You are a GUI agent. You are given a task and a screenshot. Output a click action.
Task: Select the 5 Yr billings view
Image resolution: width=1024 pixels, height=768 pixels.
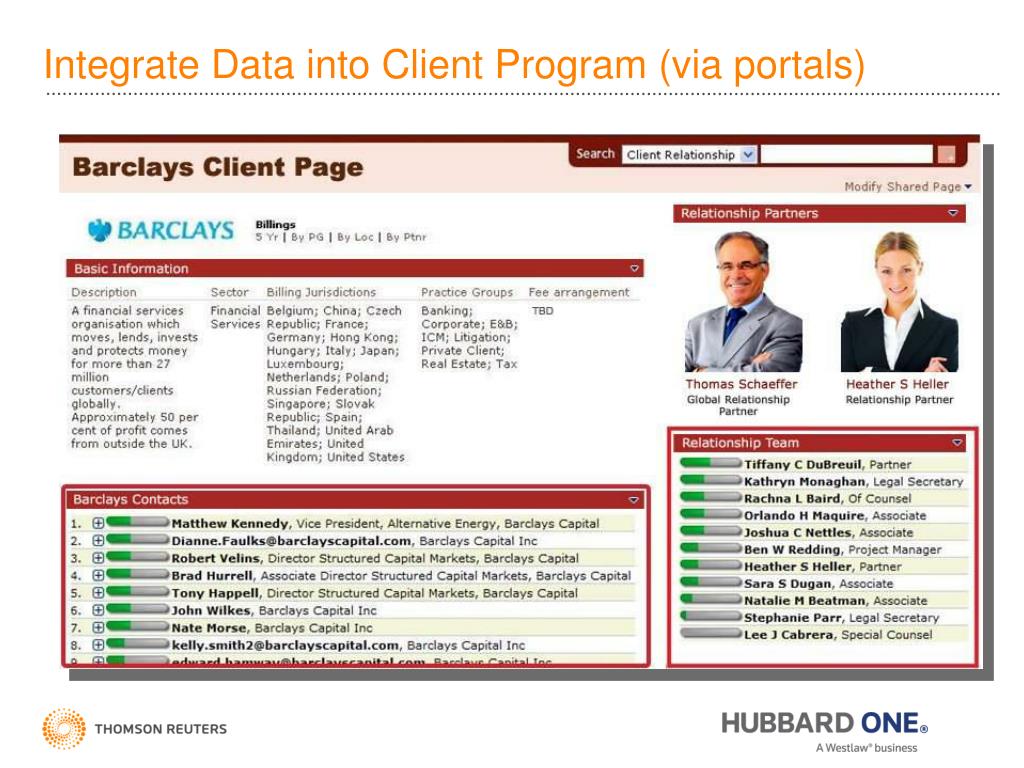[x=266, y=237]
